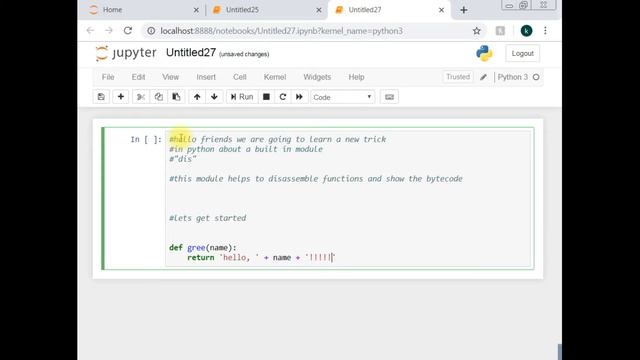
Task: Restart the kernel icon
Action: click(282, 97)
